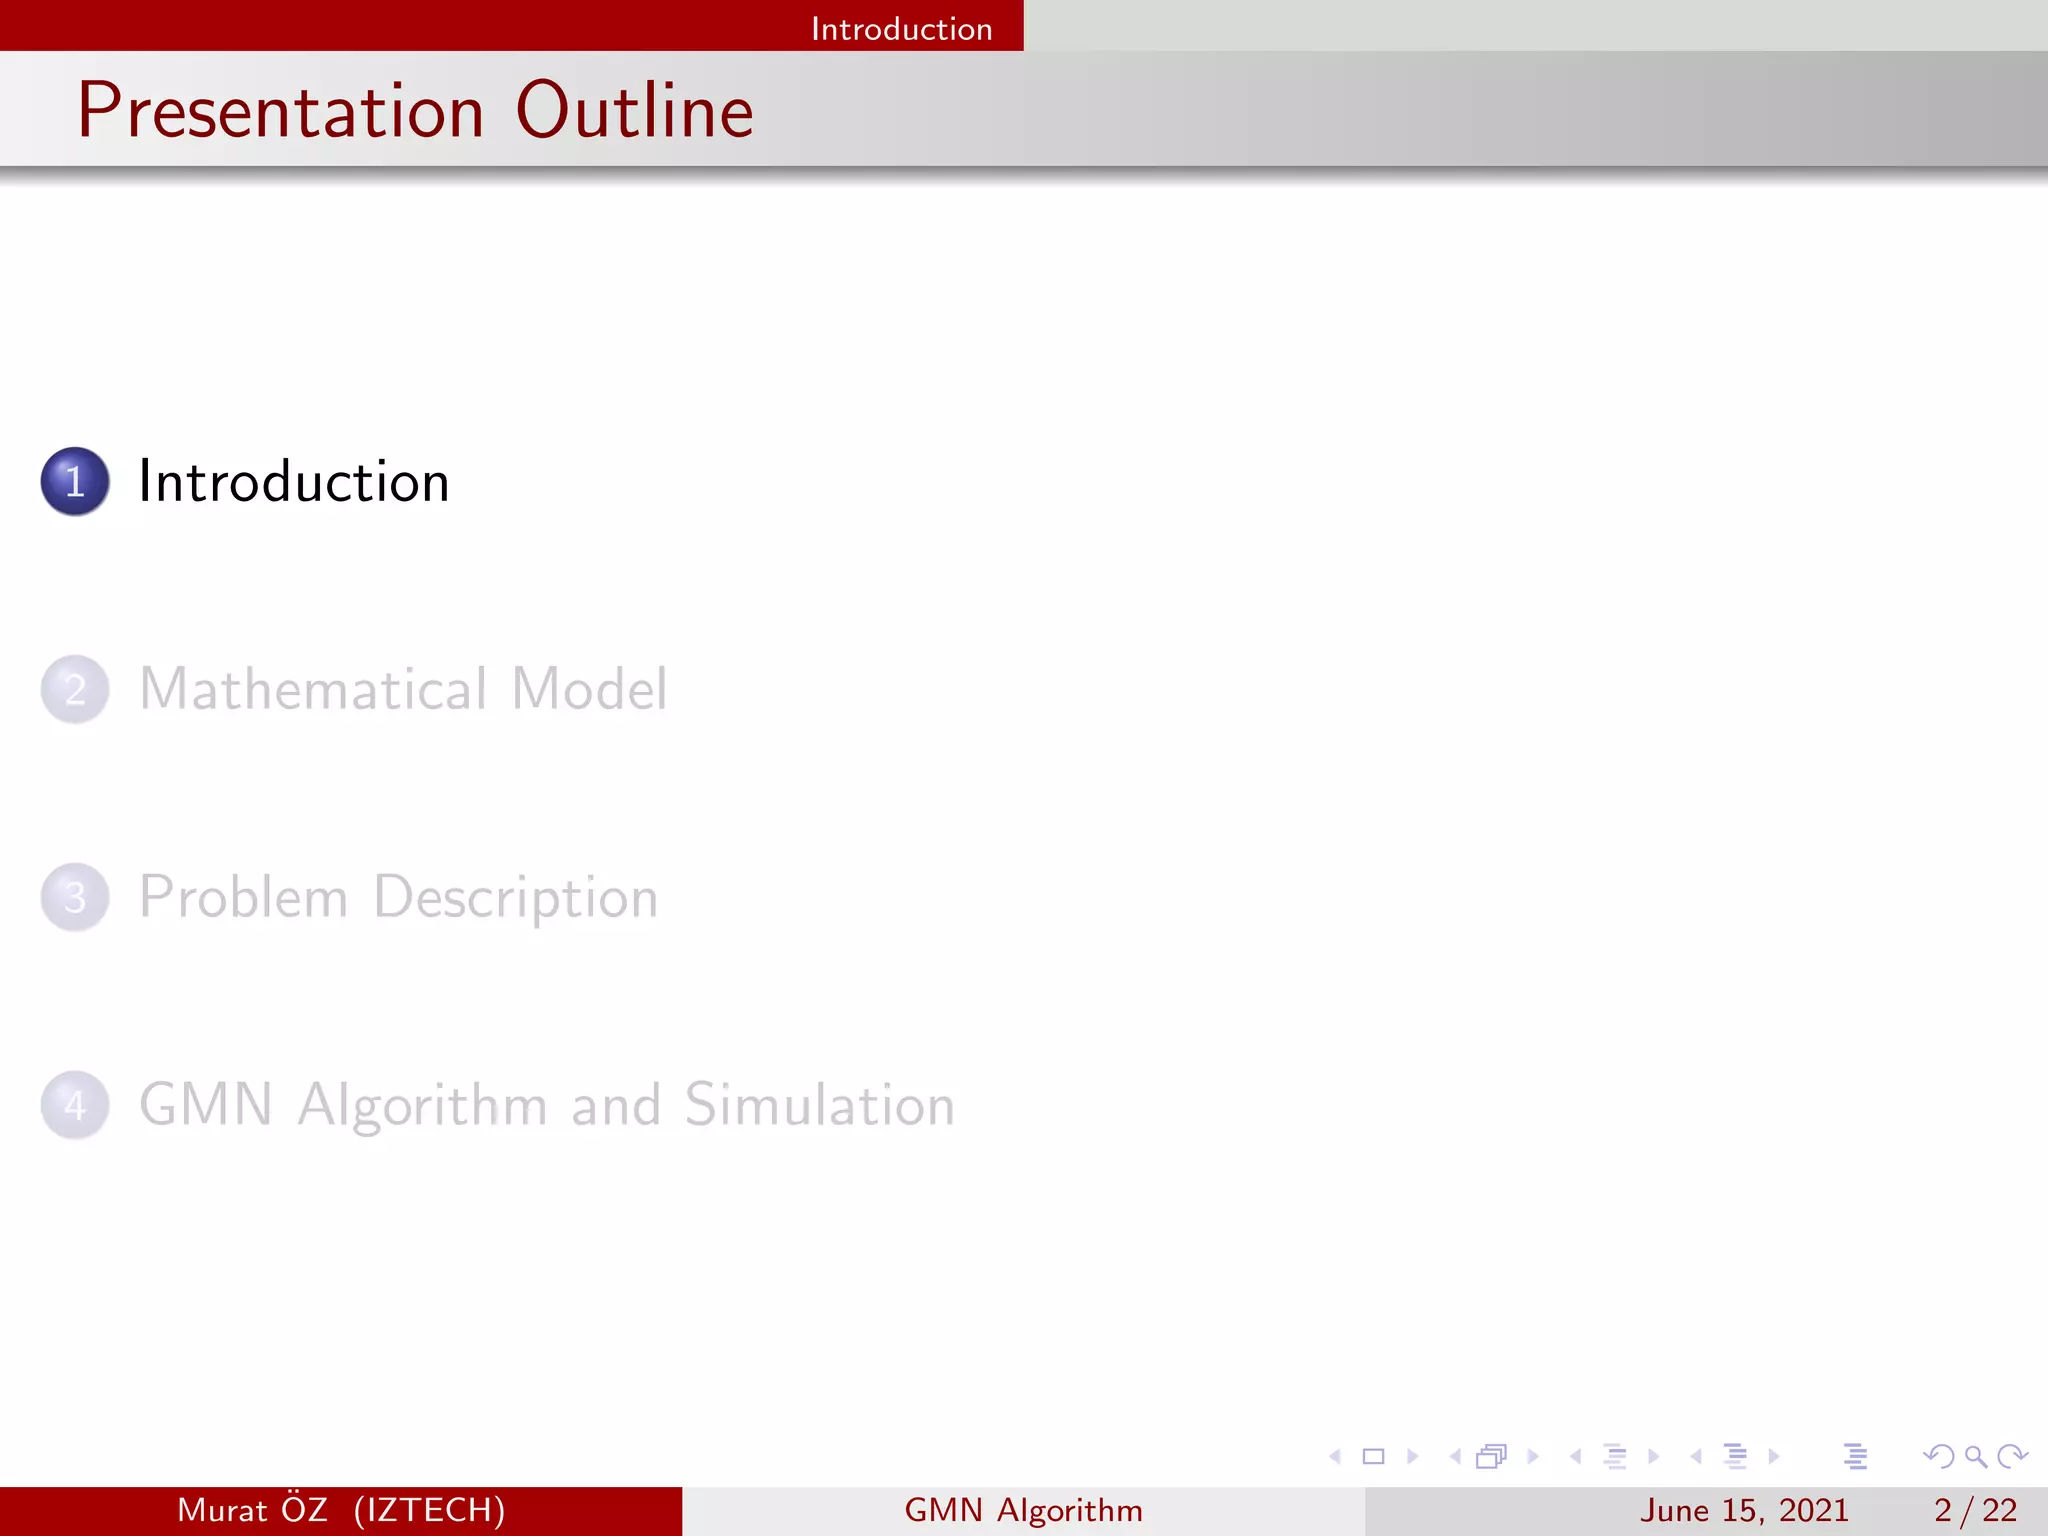2048x1536 pixels.
Task: Click the previous slide arrow in navigation bar
Action: (x=1335, y=1457)
